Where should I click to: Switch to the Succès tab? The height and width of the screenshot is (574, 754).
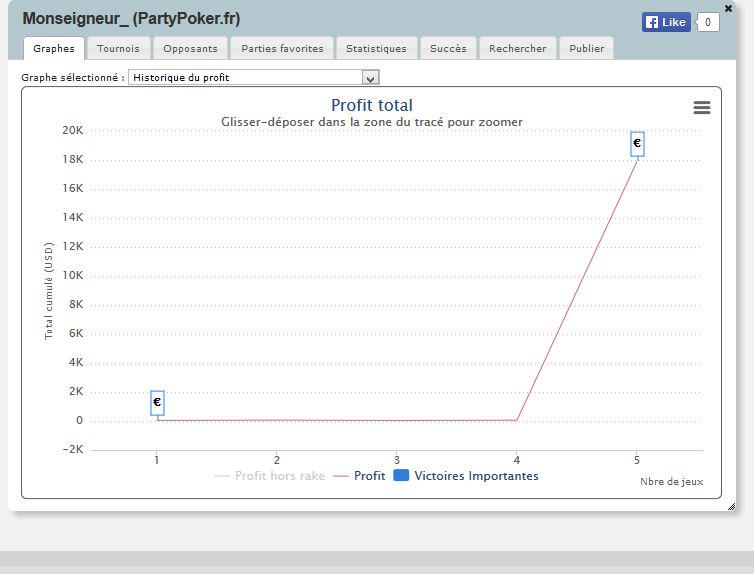[448, 49]
